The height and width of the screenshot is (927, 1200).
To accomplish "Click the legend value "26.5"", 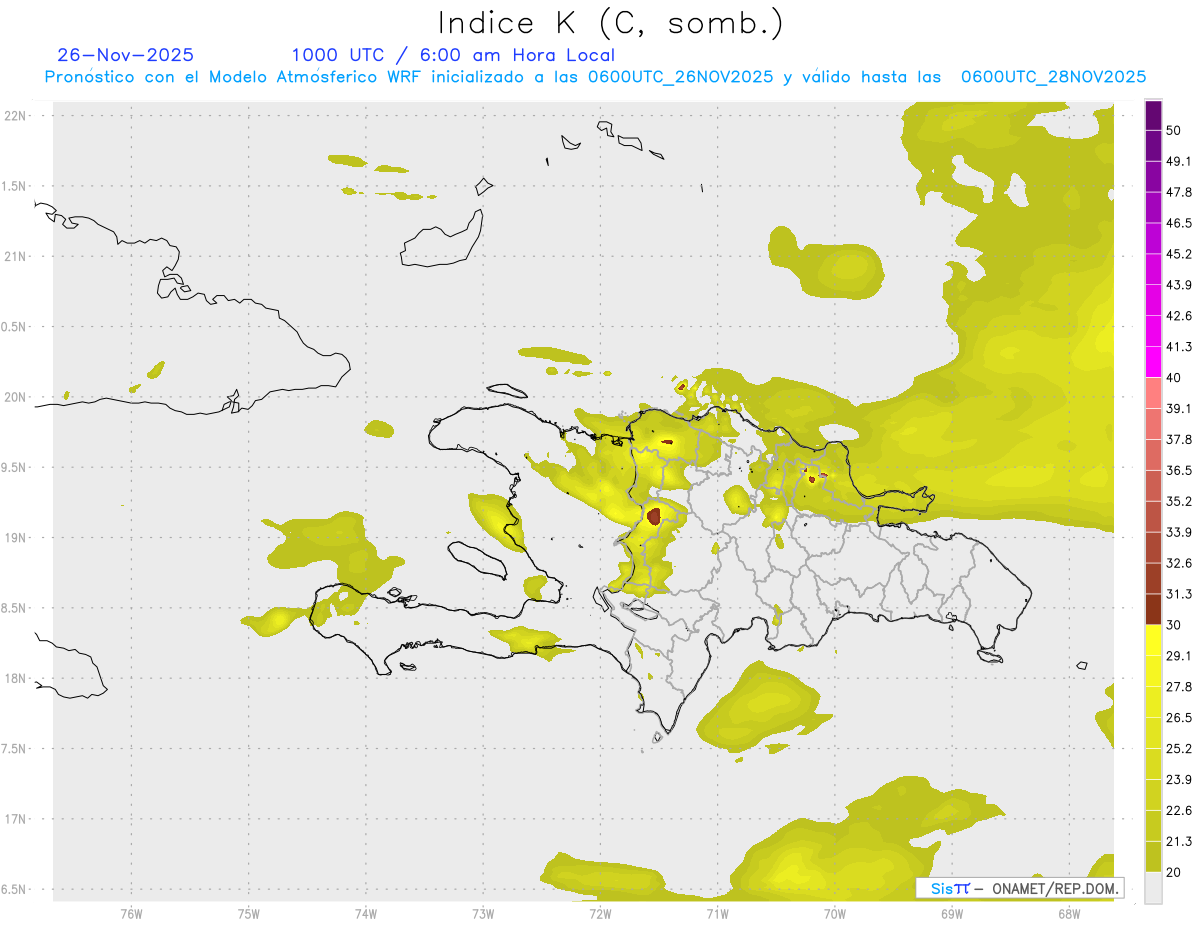I will (x=1178, y=718).
